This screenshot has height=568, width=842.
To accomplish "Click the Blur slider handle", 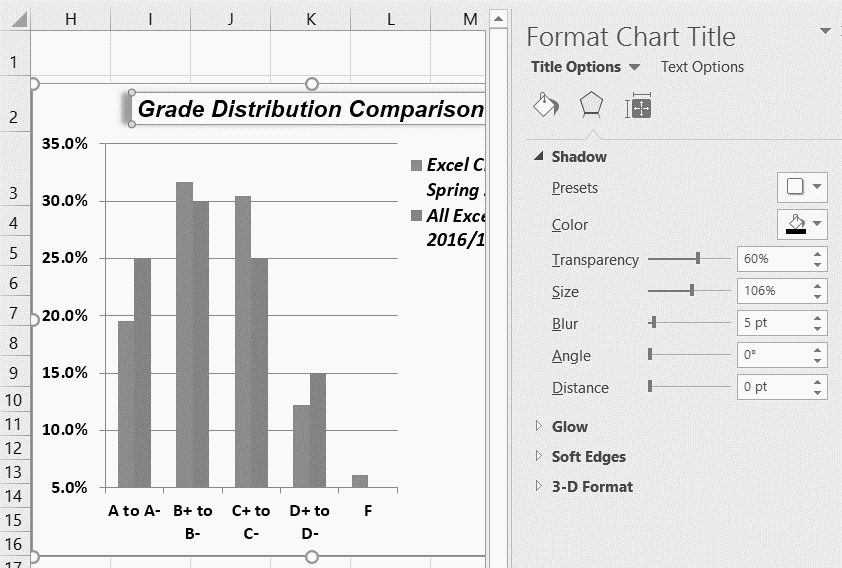I will (x=654, y=322).
